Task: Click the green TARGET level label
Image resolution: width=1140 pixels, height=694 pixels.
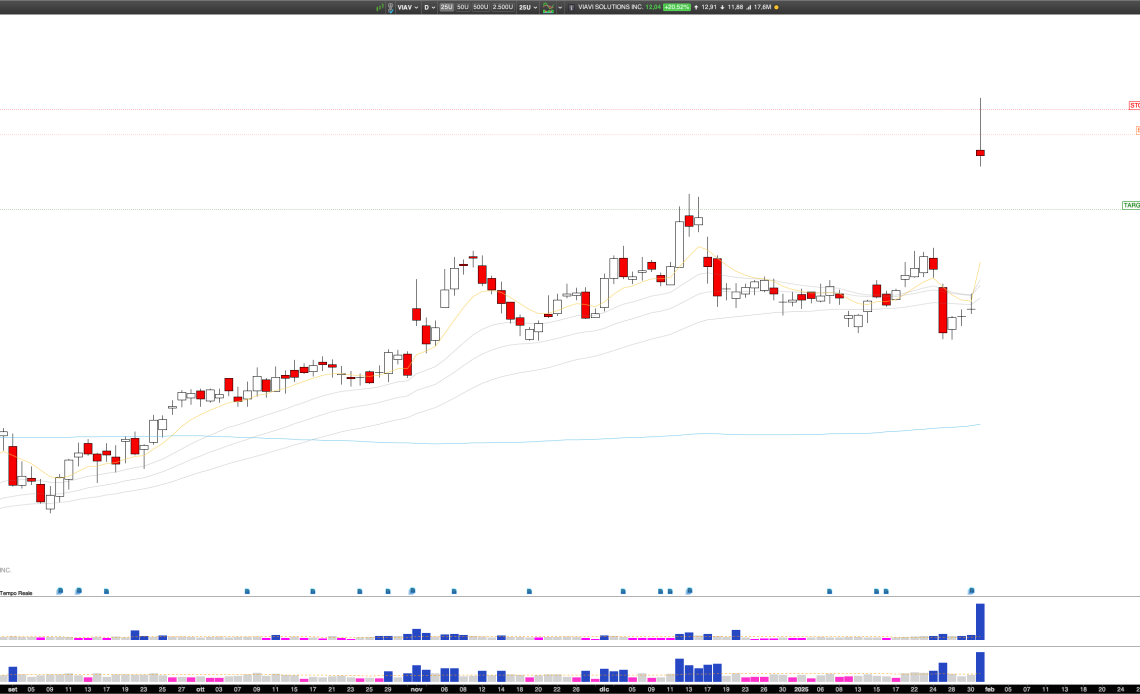Action: point(1131,205)
